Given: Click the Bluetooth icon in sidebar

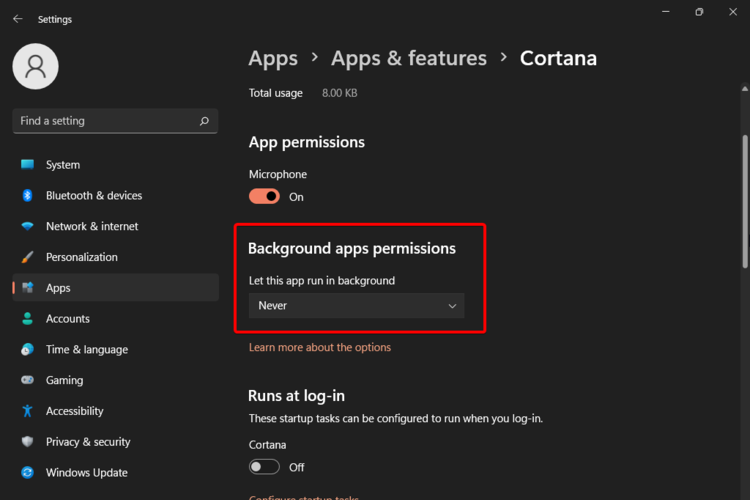Looking at the screenshot, I should 27,195.
